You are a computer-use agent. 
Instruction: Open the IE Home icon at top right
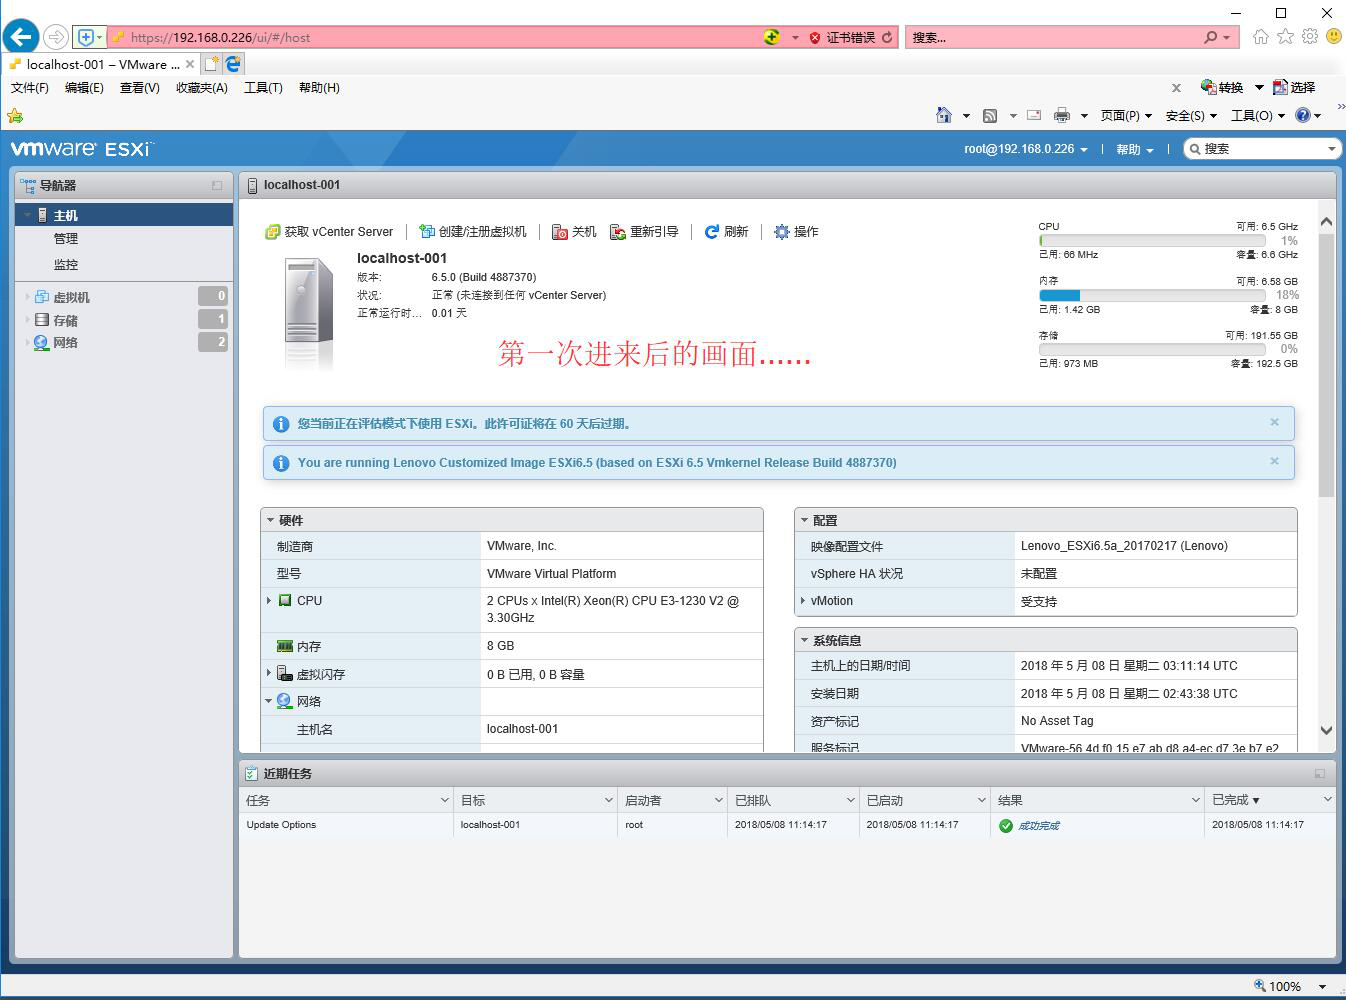[x=1260, y=37]
